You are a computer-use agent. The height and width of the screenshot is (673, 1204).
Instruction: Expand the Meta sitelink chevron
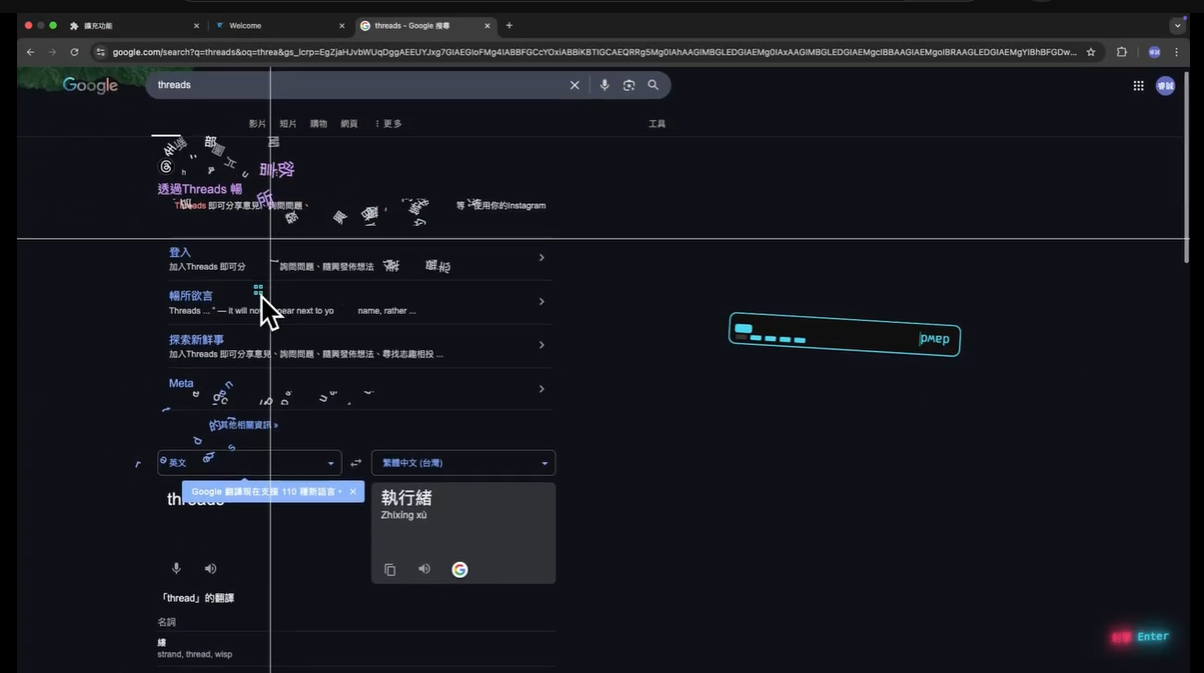click(x=542, y=389)
